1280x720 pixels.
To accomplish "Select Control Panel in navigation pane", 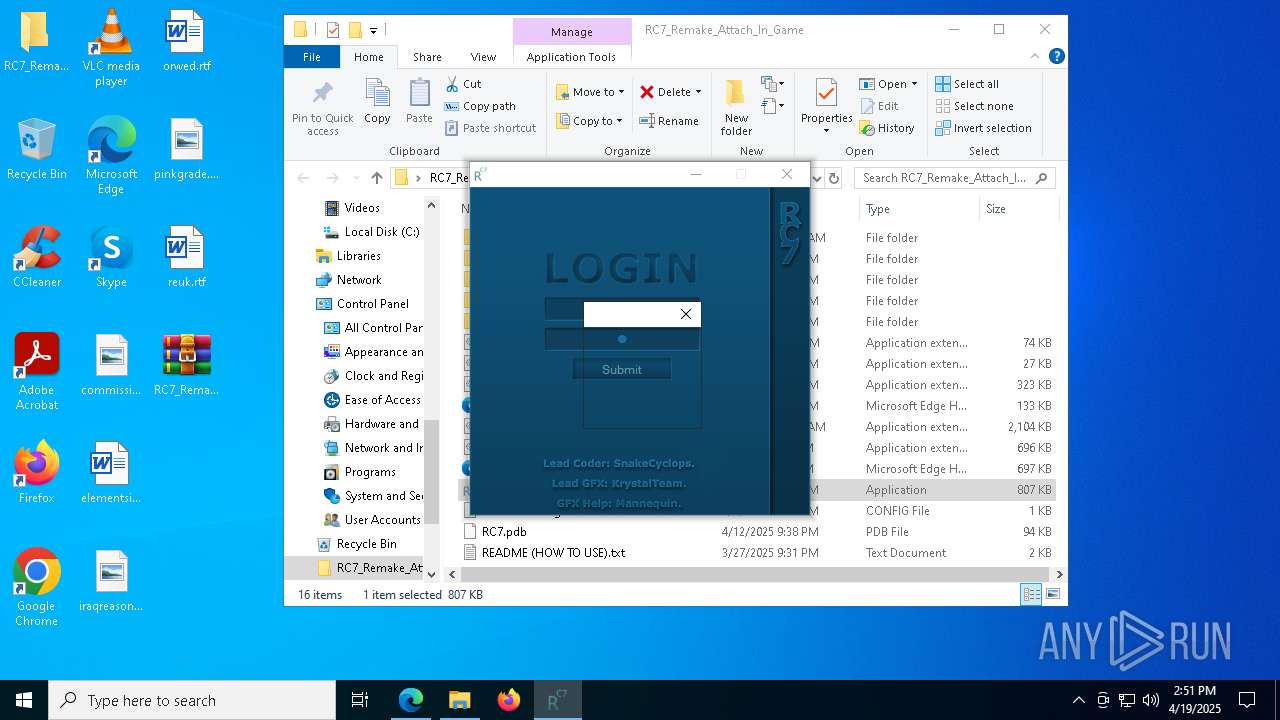I will 362,303.
